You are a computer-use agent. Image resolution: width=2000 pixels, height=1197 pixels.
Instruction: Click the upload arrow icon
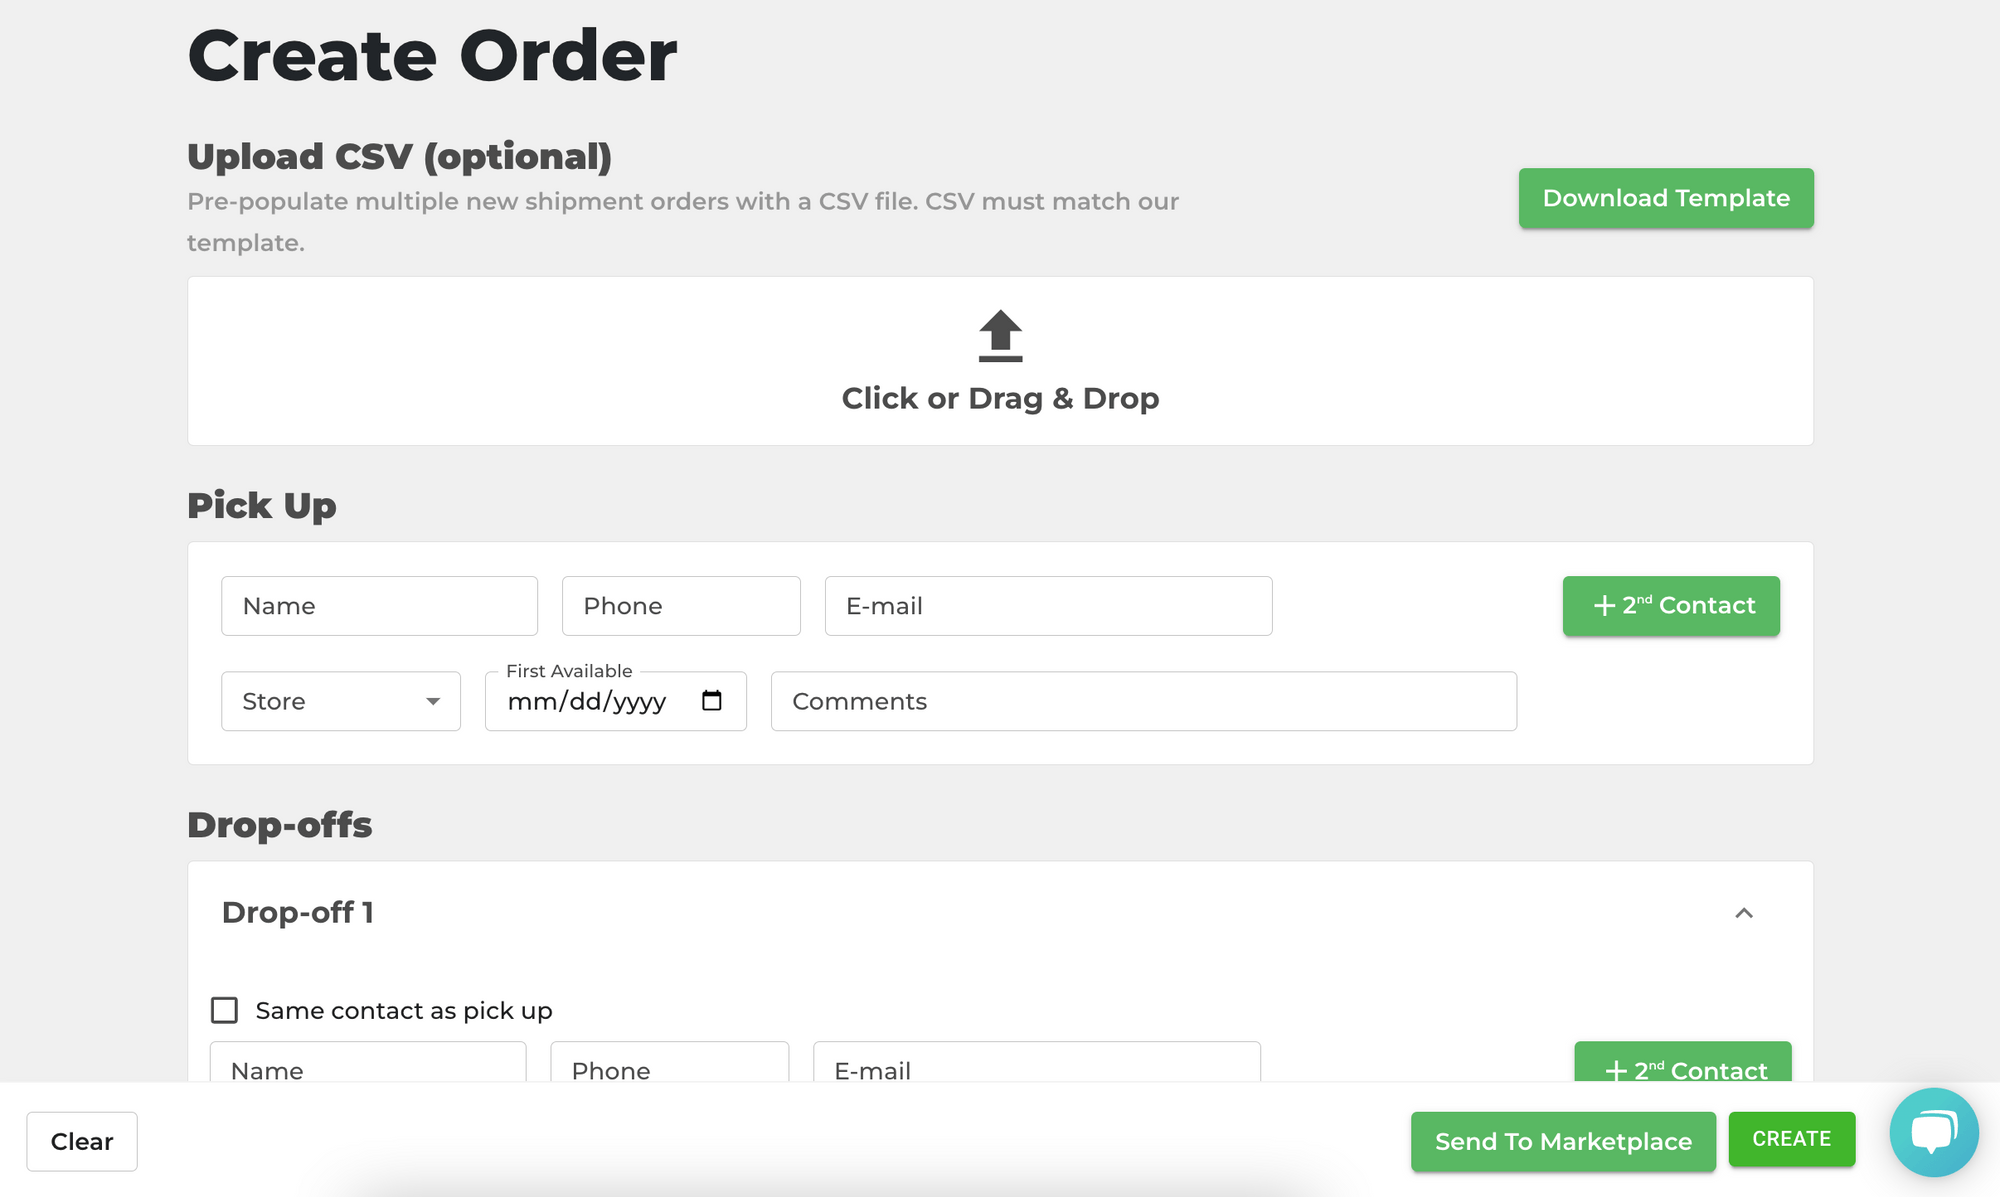[999, 337]
